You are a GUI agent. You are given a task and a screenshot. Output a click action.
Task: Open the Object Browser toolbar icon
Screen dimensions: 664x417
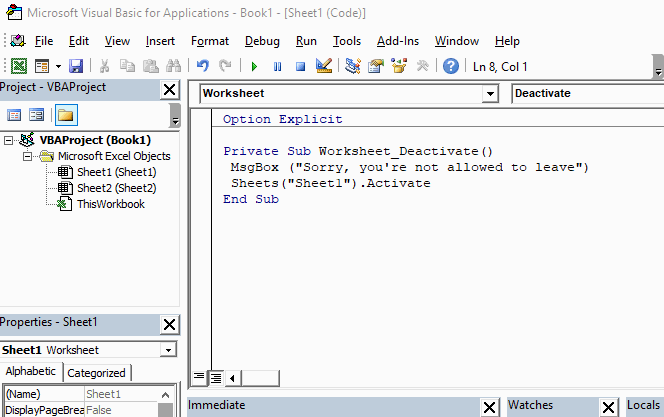[x=399, y=66]
